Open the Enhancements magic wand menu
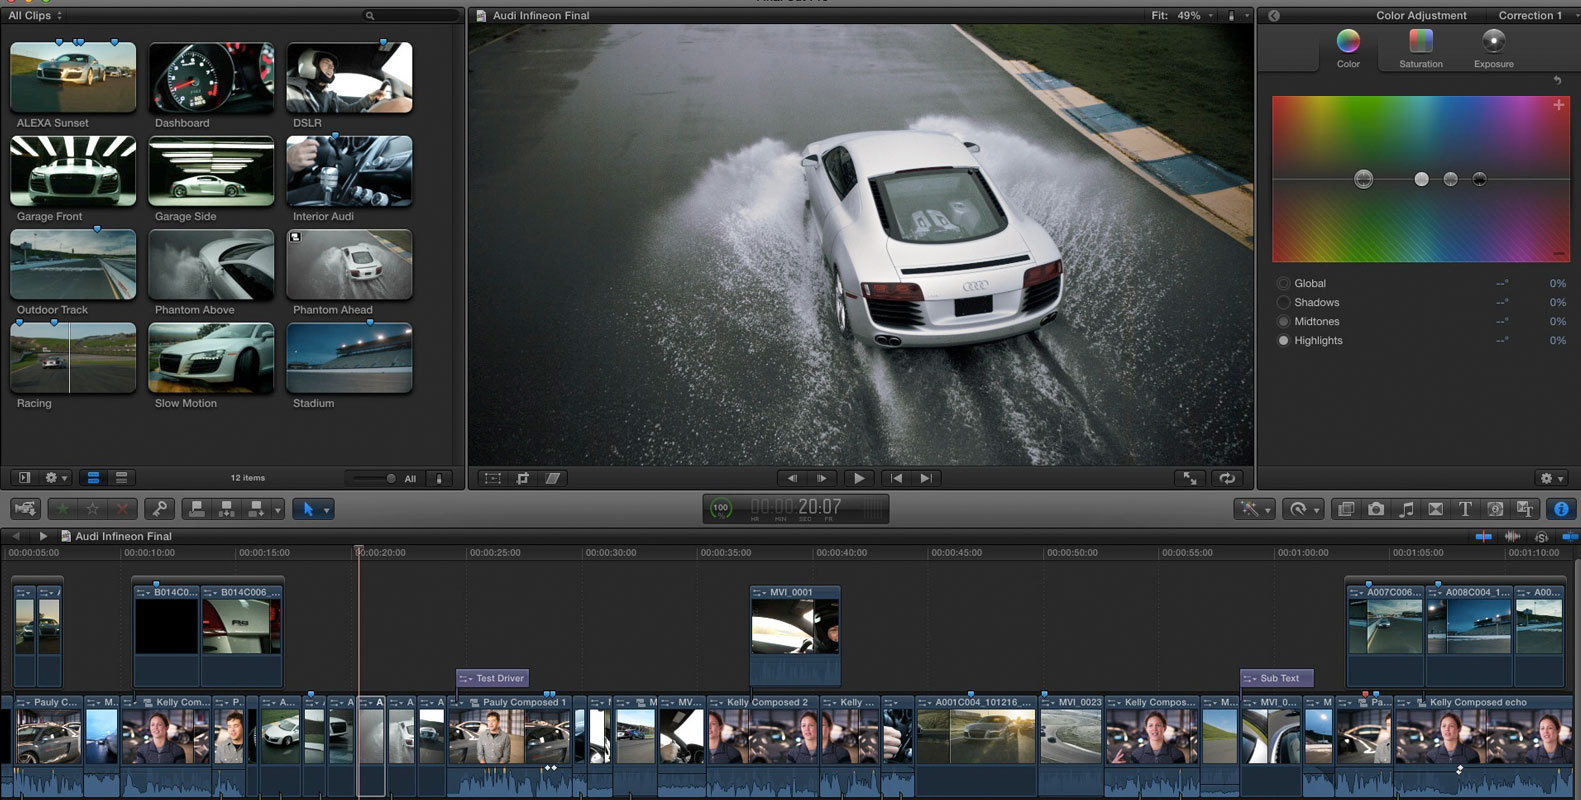1581x800 pixels. 1254,509
